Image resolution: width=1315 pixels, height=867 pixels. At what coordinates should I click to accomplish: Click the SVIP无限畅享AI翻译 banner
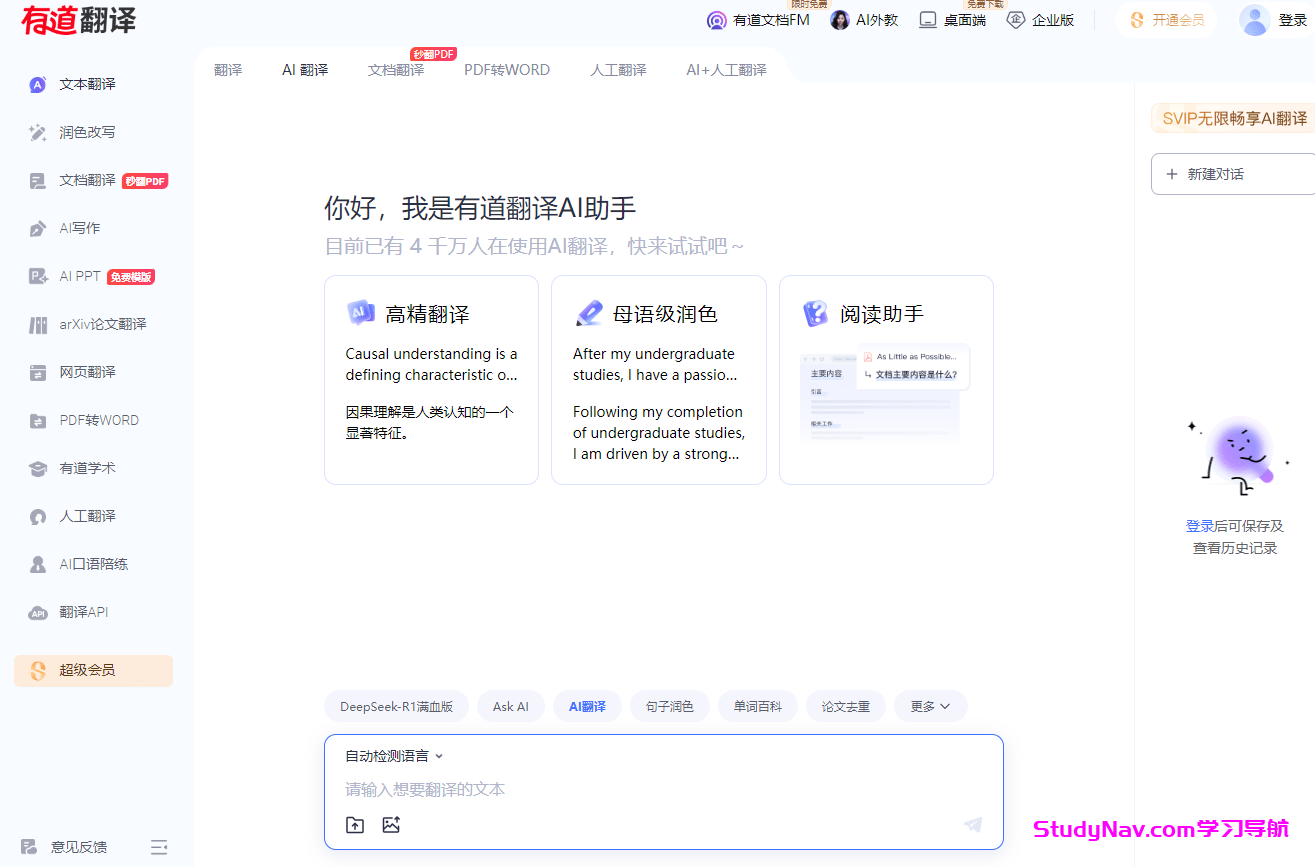pos(1233,118)
